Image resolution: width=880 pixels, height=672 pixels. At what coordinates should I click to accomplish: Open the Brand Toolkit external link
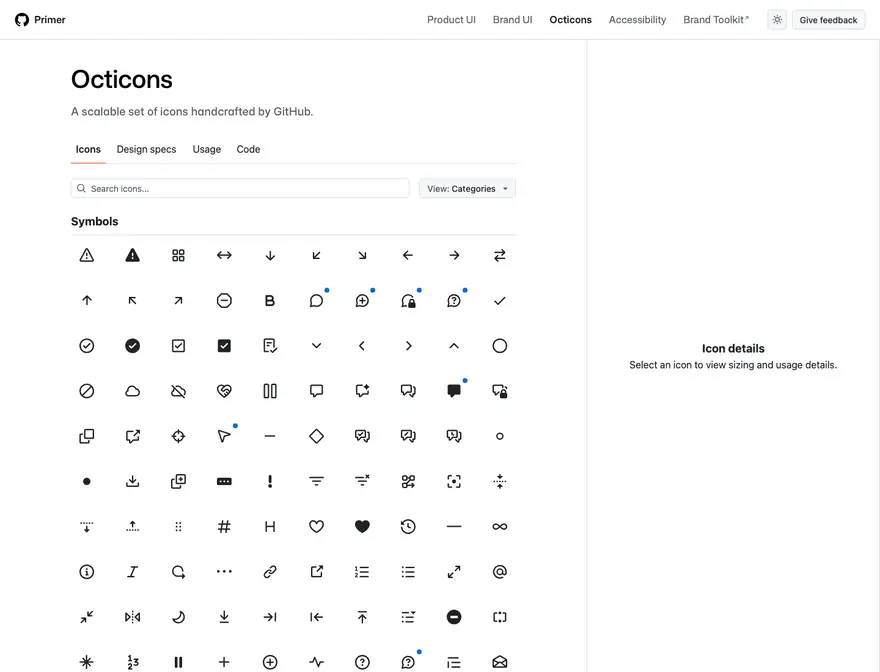click(716, 20)
